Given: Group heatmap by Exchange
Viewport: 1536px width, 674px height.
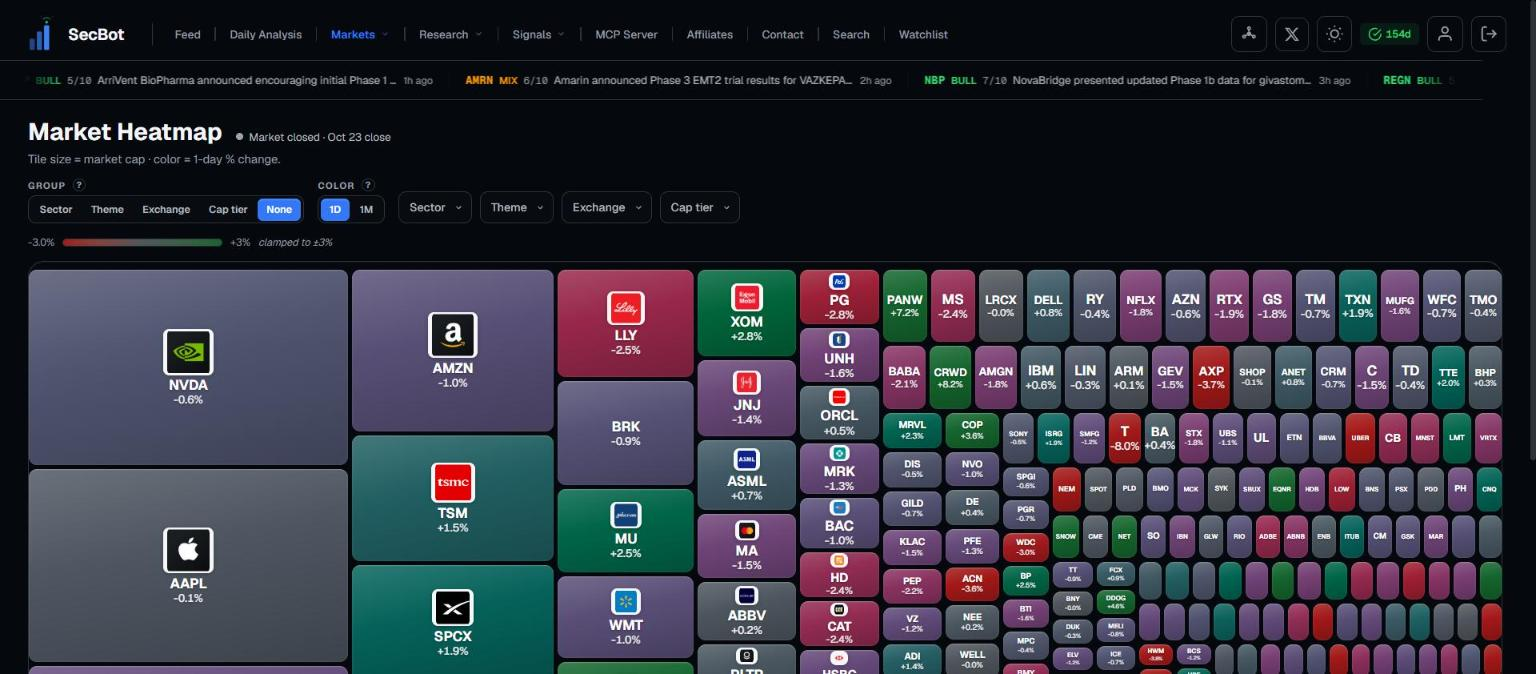Looking at the screenshot, I should click(x=166, y=209).
